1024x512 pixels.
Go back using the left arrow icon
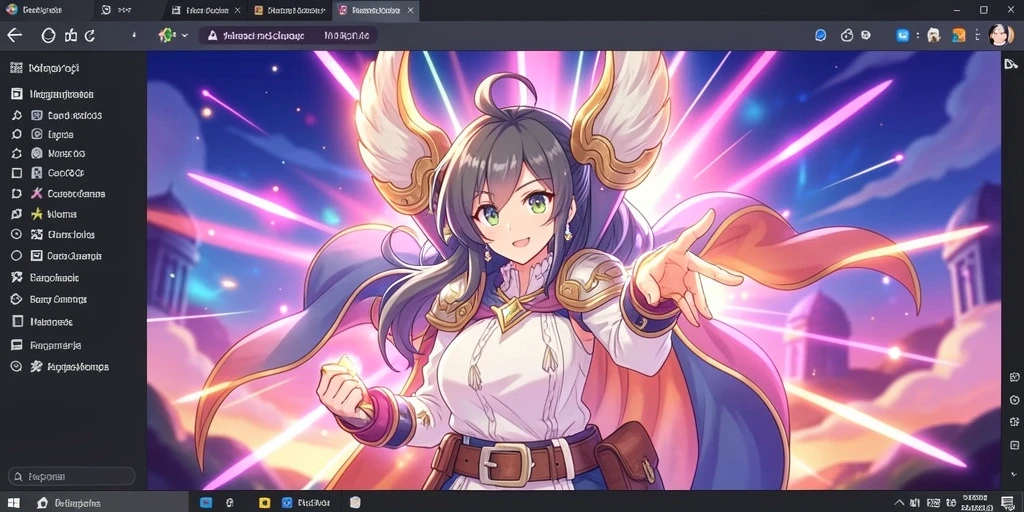[x=14, y=35]
